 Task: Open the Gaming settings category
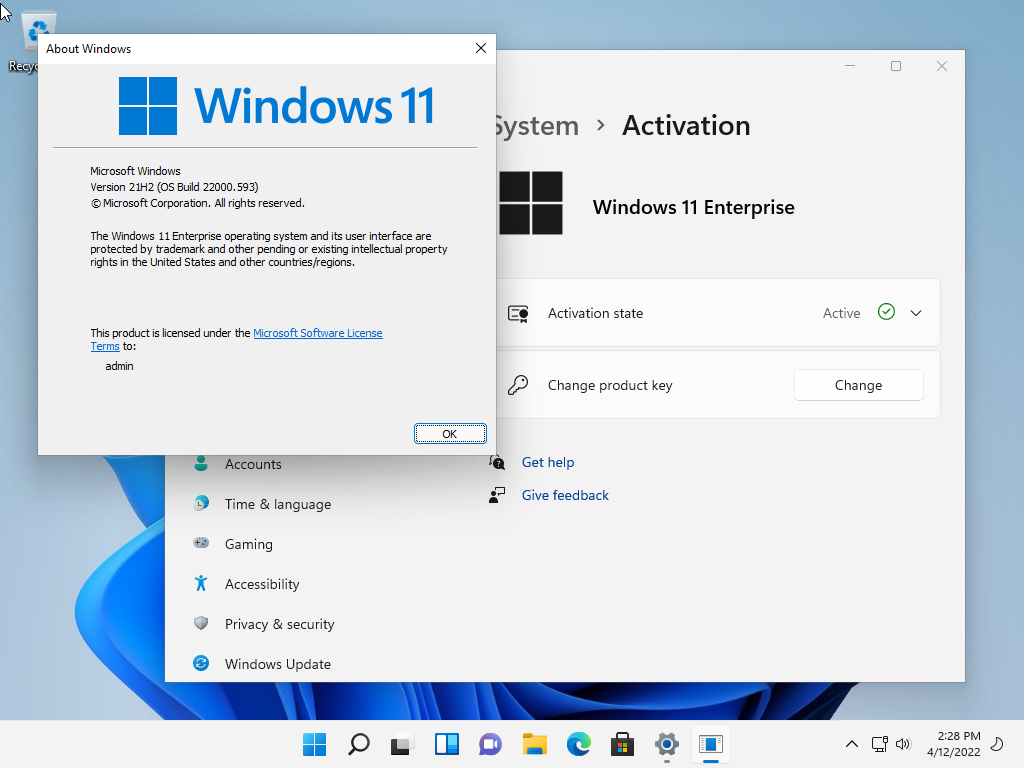(x=249, y=544)
